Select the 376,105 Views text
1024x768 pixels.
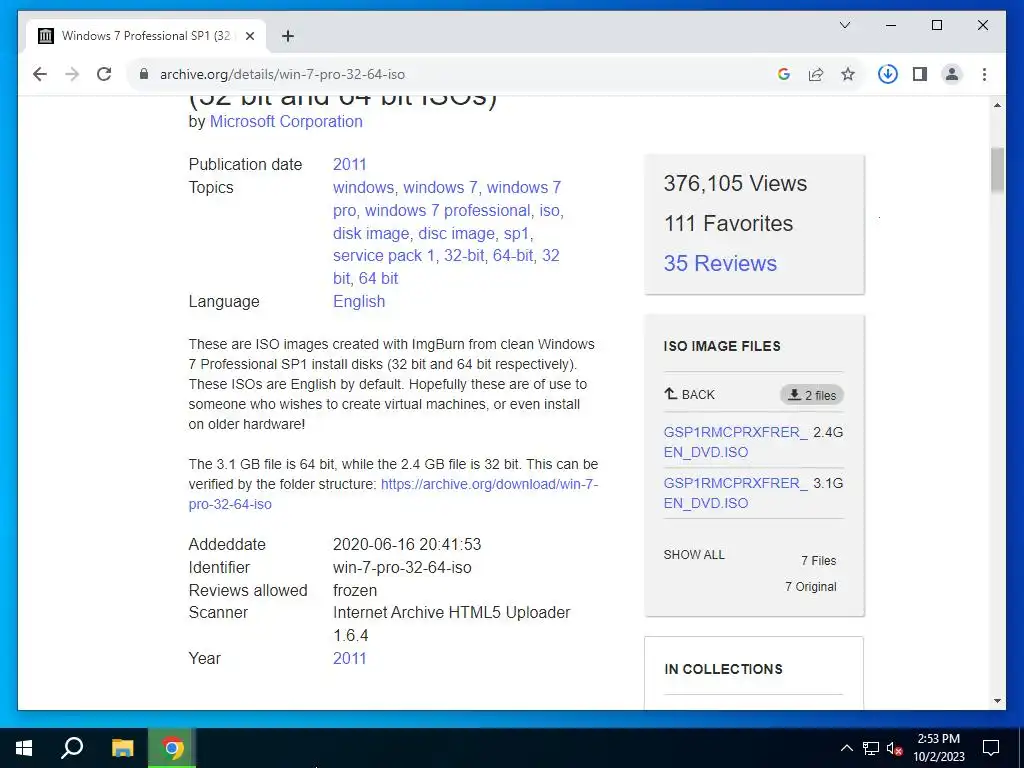(735, 184)
